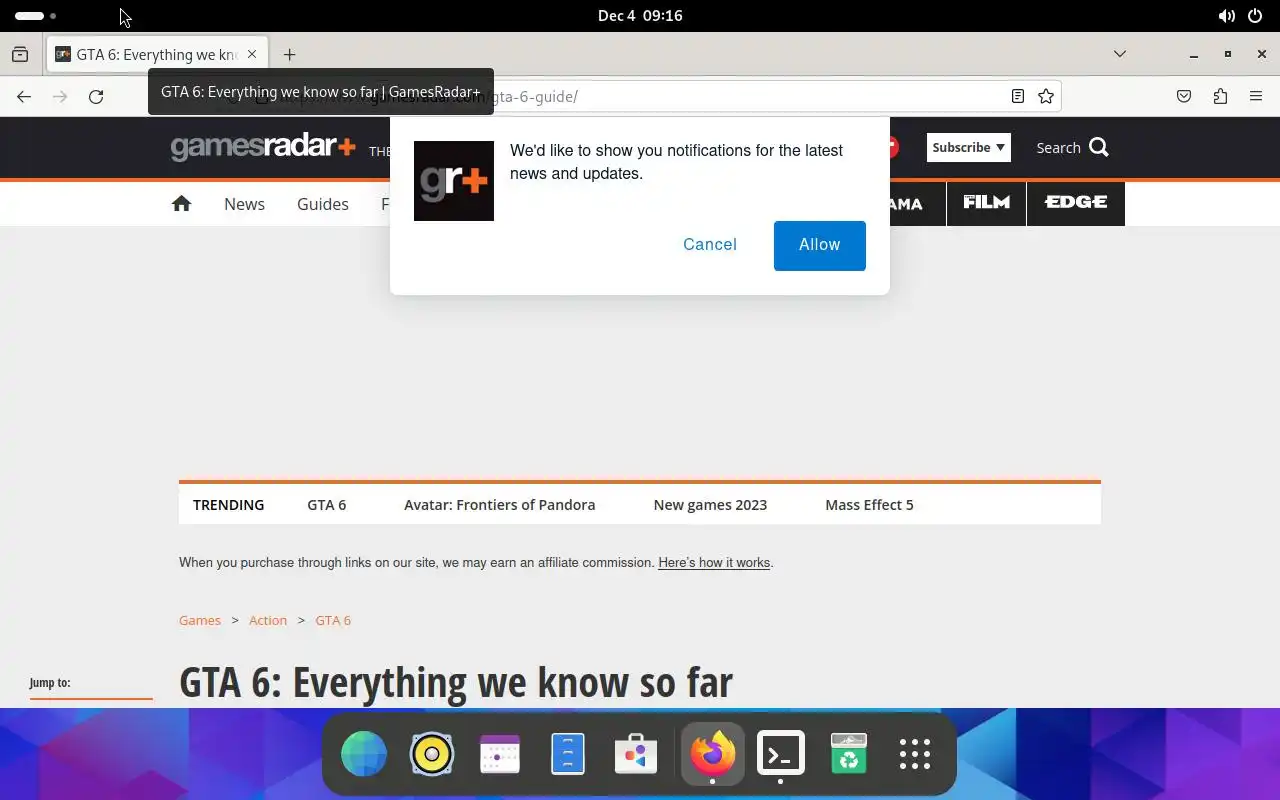Image resolution: width=1280 pixels, height=800 pixels.
Task: Allow notifications from GamesRadar
Action: pyautogui.click(x=819, y=245)
